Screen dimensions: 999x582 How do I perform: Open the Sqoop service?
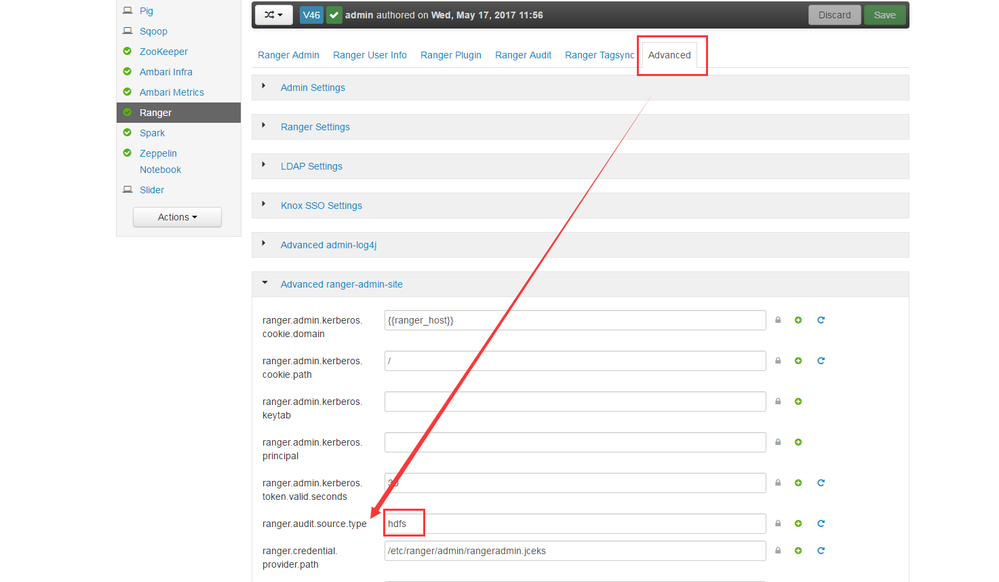154,31
